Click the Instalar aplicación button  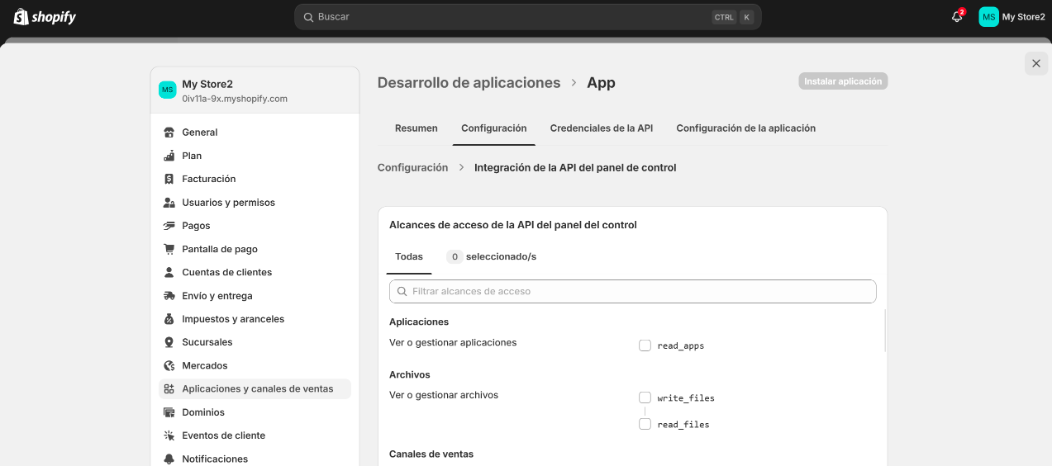pyautogui.click(x=843, y=81)
